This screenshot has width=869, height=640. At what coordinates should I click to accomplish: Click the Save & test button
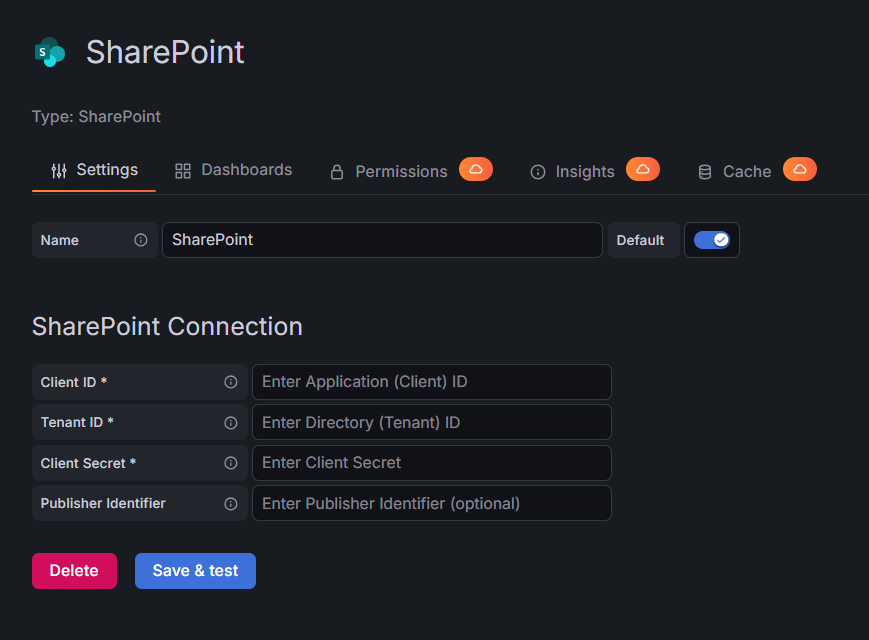(195, 571)
